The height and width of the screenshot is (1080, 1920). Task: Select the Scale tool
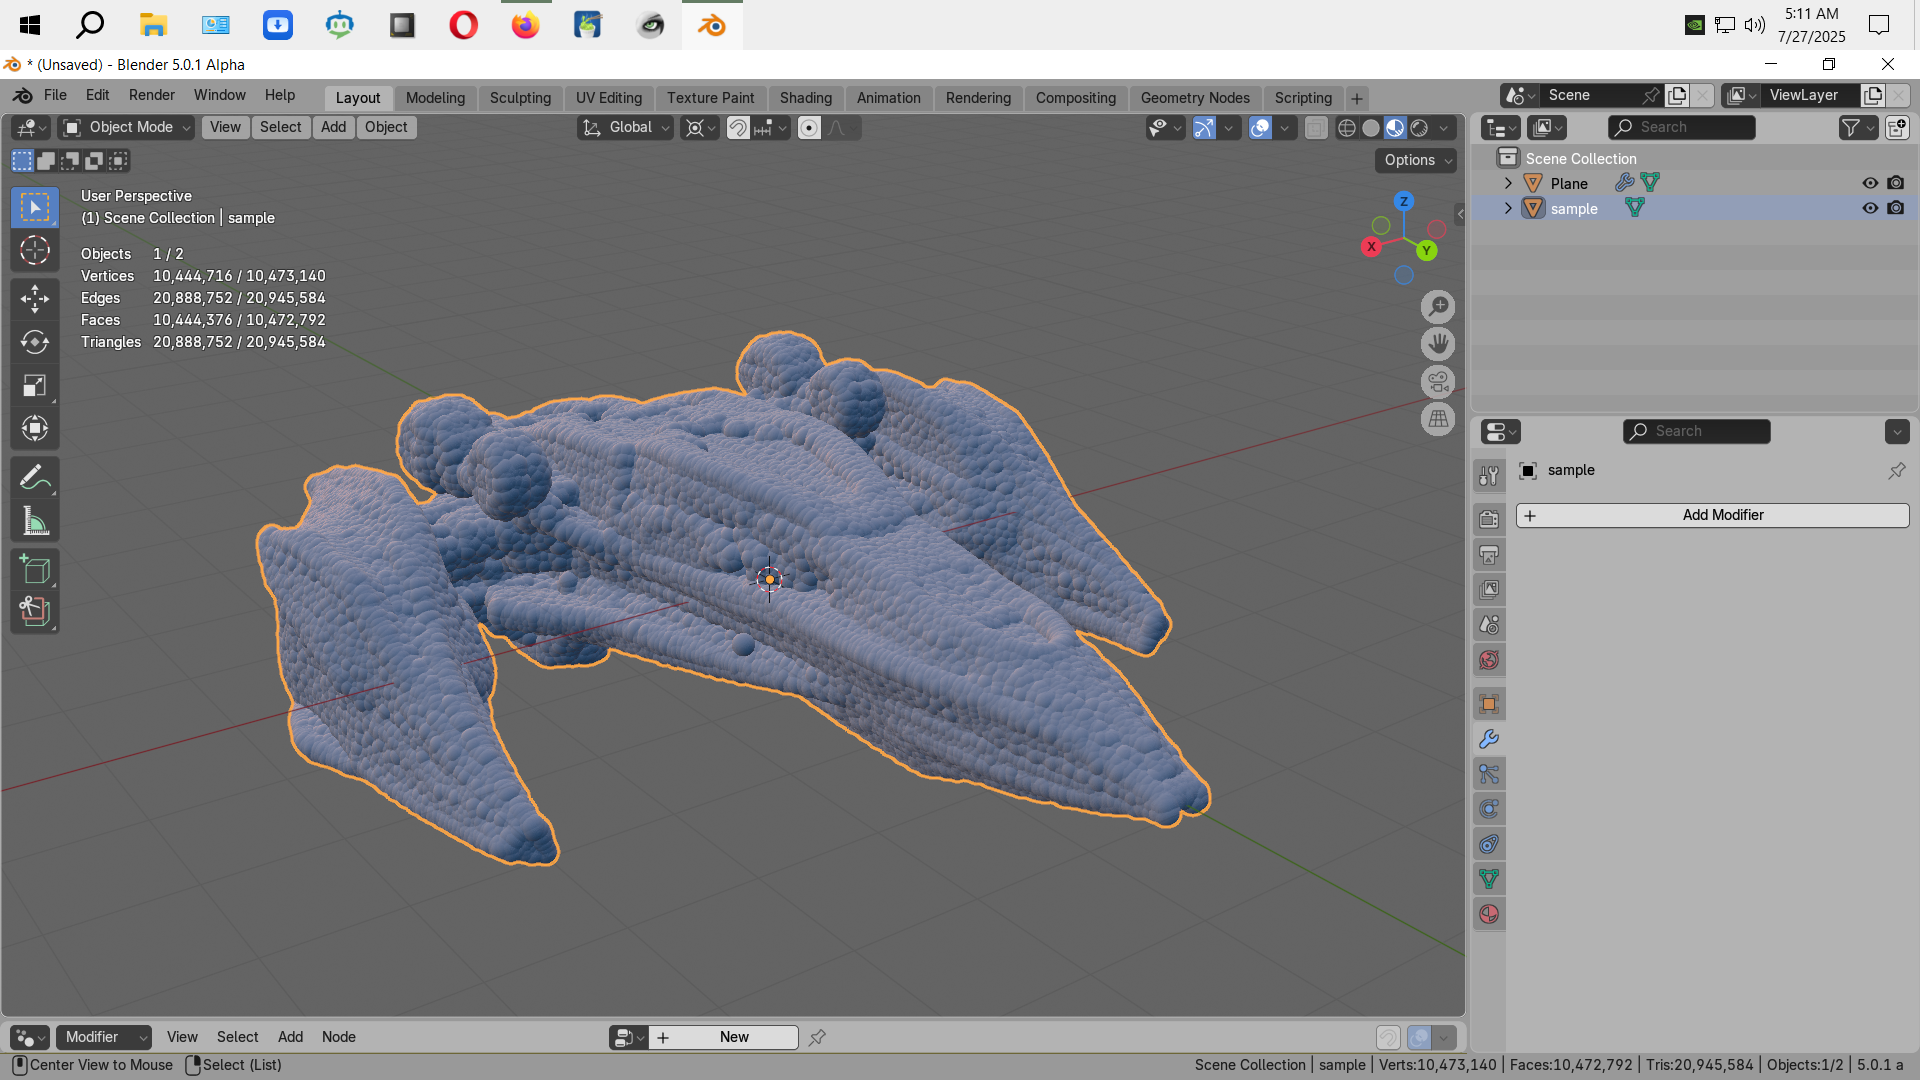[35, 385]
